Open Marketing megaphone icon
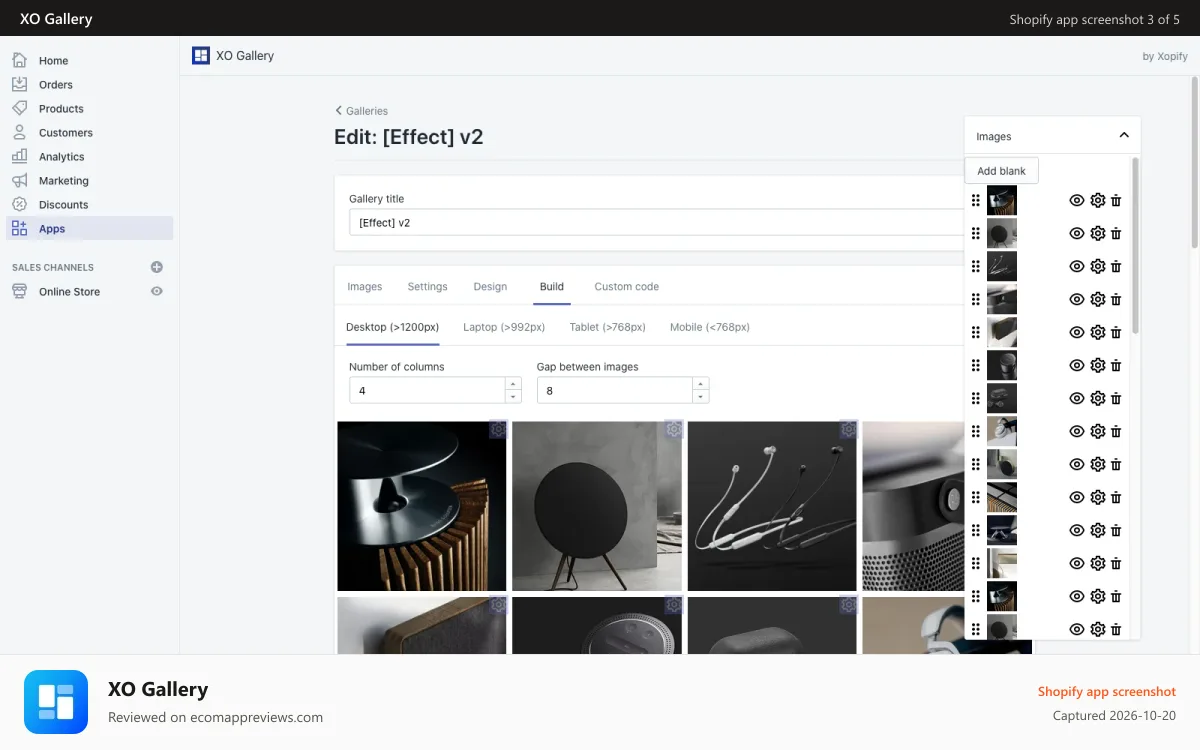 point(20,180)
